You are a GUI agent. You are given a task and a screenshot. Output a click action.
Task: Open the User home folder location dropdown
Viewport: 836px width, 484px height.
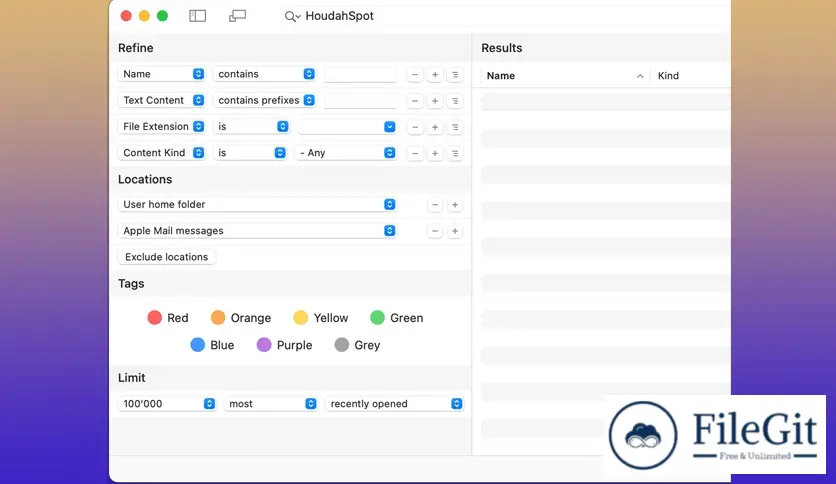(x=257, y=204)
